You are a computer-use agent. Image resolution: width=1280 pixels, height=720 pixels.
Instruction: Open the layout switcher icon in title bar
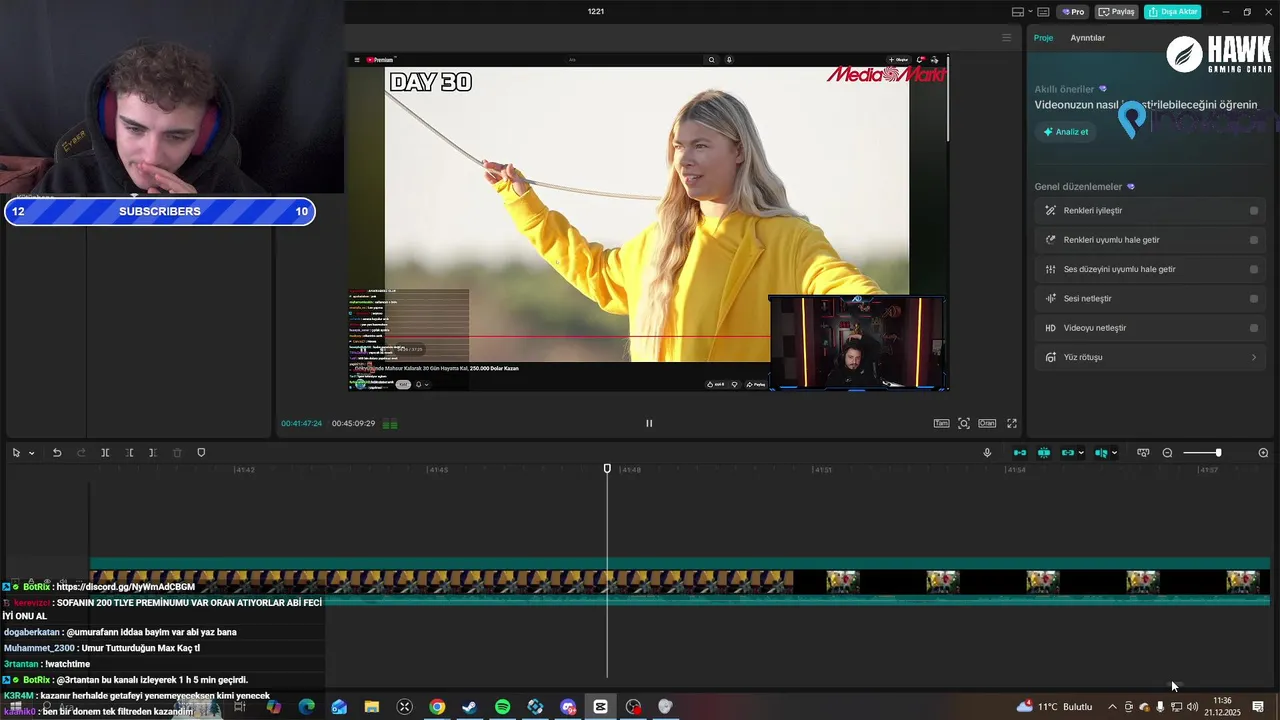pyautogui.click(x=1018, y=12)
